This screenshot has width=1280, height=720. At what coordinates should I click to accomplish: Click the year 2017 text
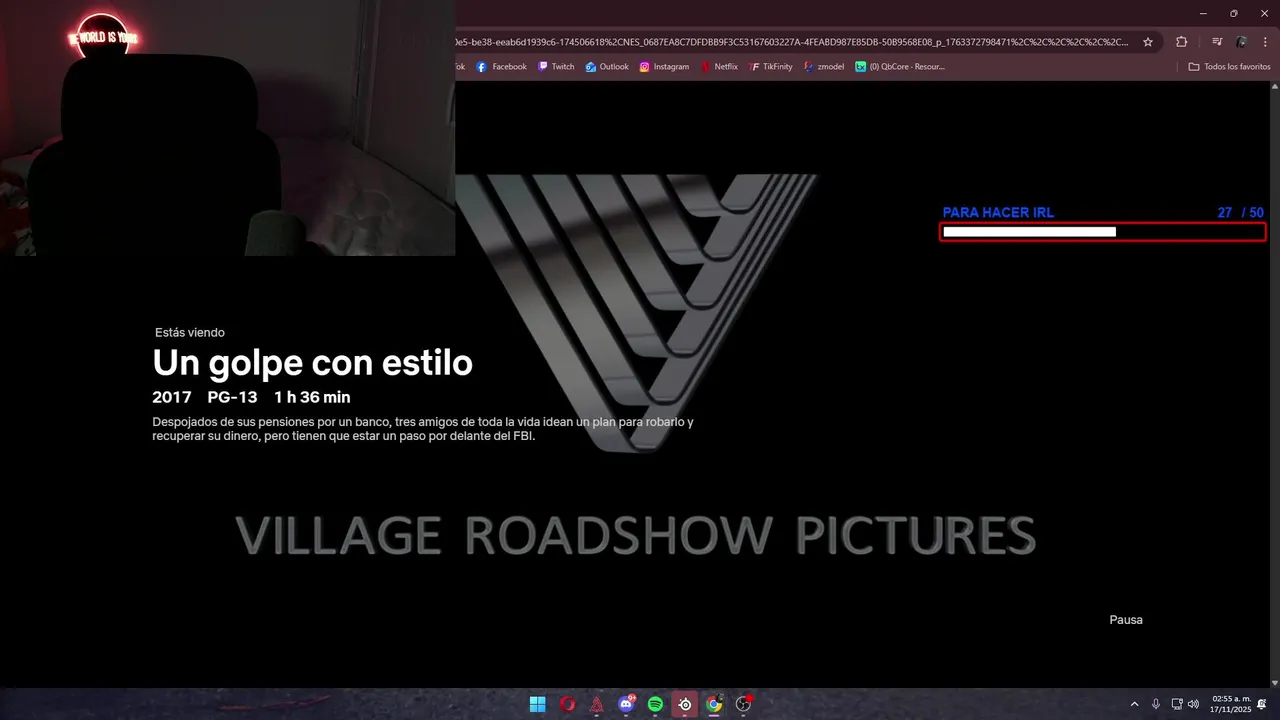172,397
